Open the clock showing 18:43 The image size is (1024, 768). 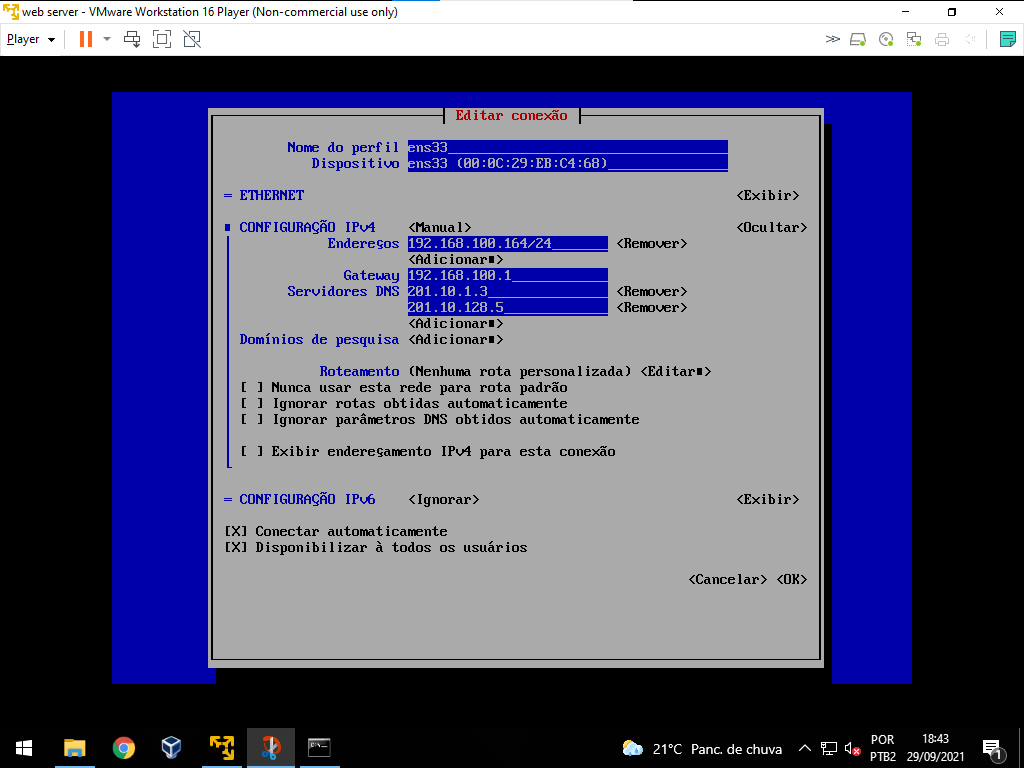pyautogui.click(x=935, y=748)
